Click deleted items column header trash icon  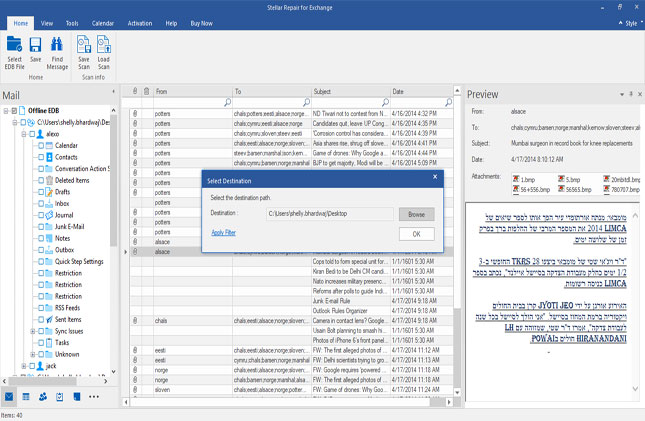coord(146,91)
